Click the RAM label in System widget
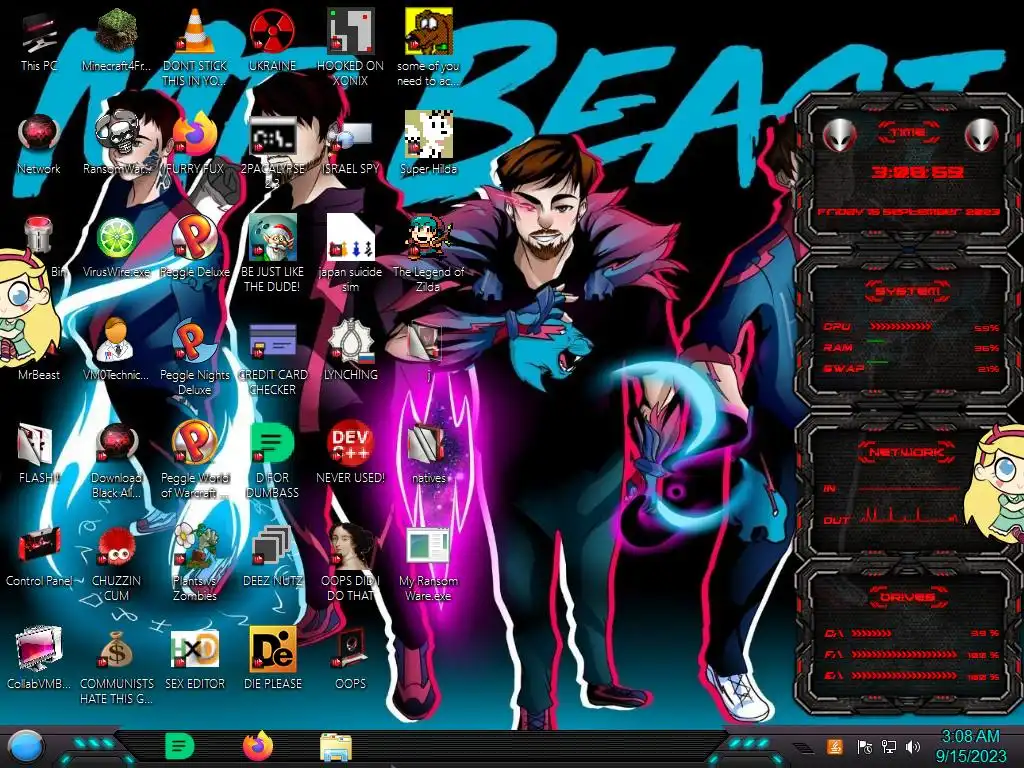The image size is (1024, 768). click(838, 347)
